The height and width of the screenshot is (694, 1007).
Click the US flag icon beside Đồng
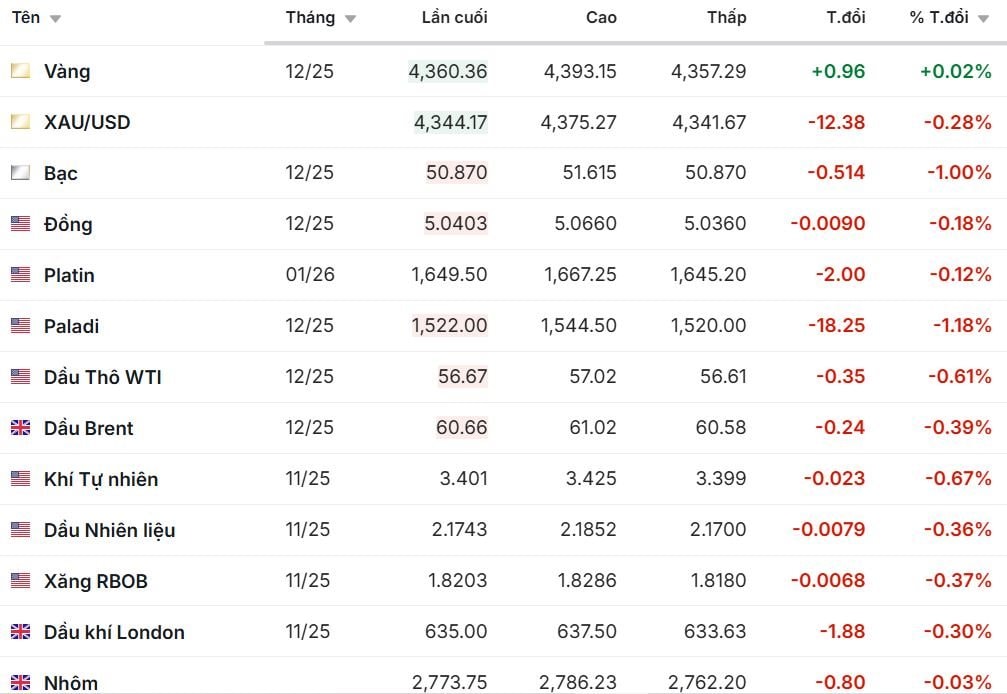click(20, 224)
